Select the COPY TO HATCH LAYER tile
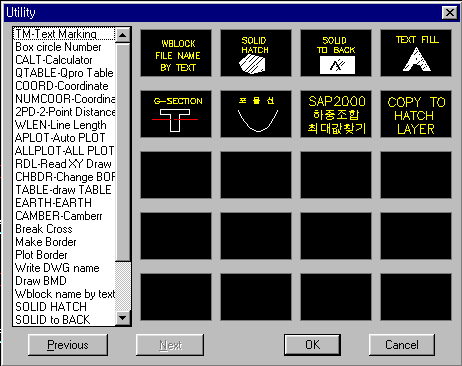This screenshot has width=462, height=366. 416,114
